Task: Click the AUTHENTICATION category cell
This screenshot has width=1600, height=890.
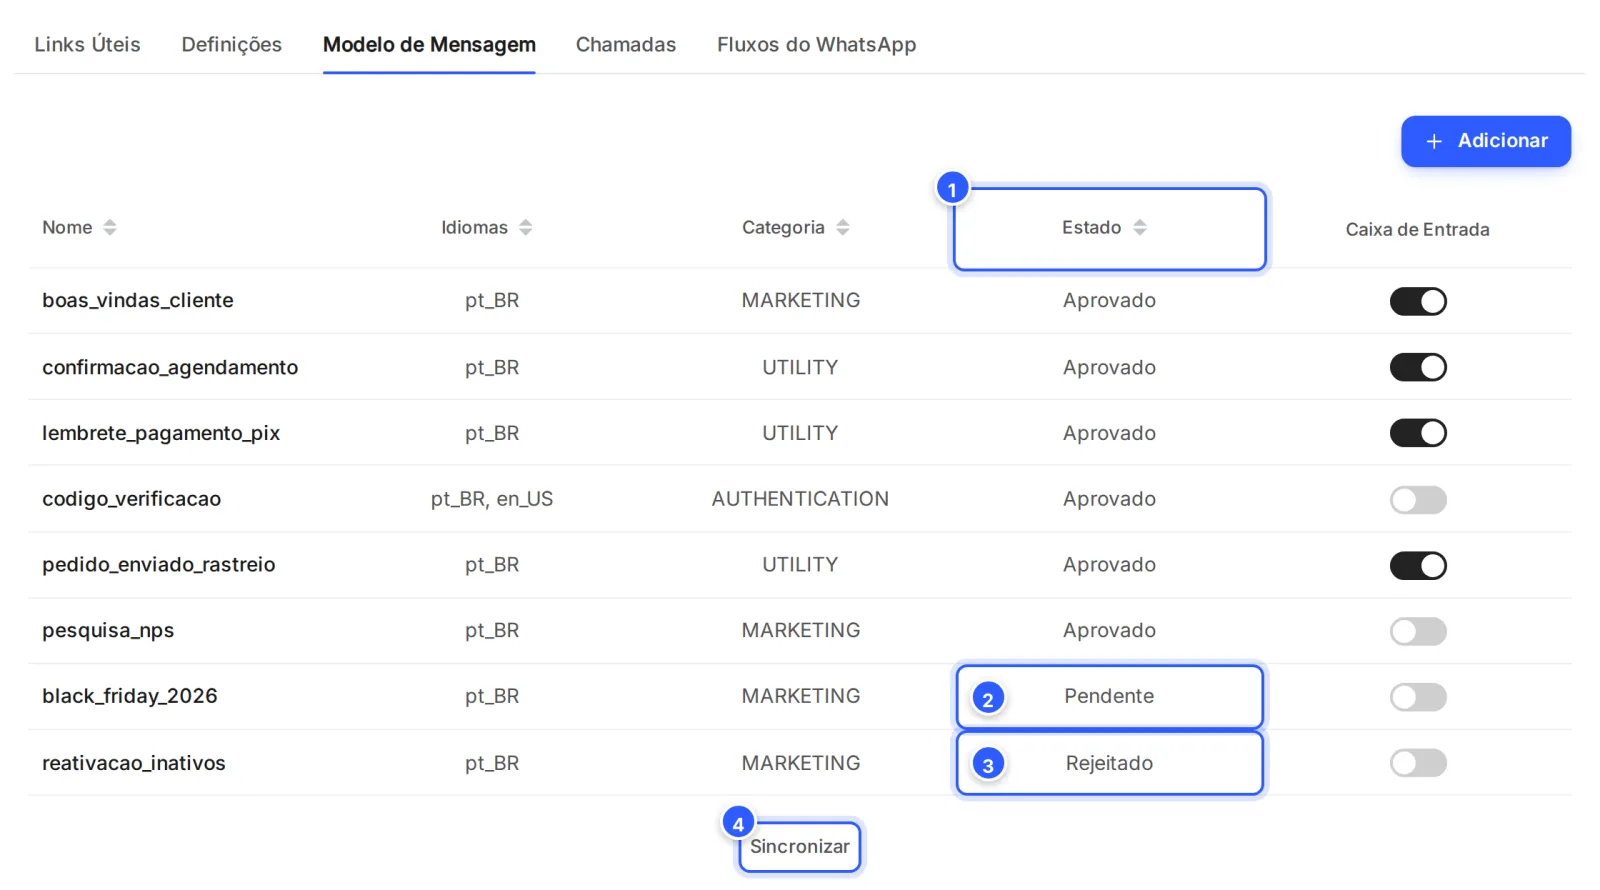Action: [x=800, y=499]
